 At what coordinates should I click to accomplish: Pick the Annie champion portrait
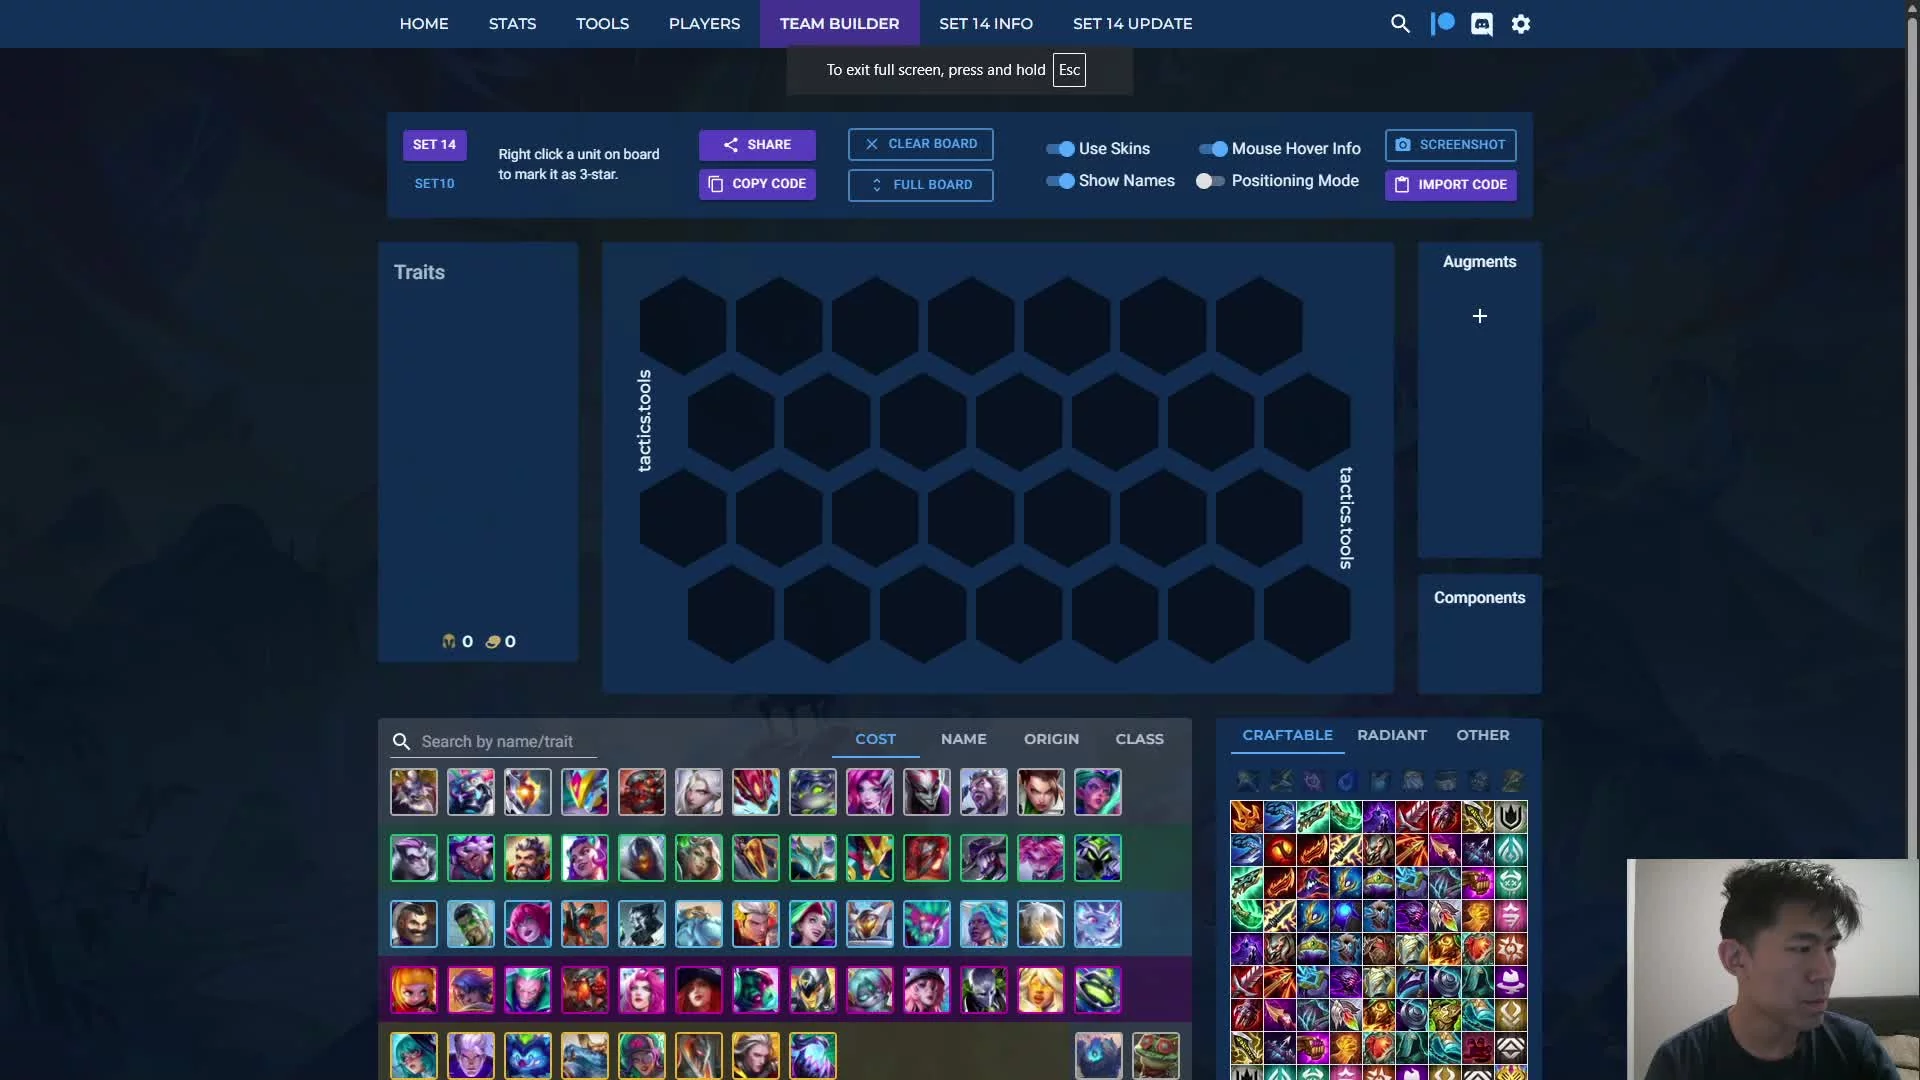[x=414, y=990]
